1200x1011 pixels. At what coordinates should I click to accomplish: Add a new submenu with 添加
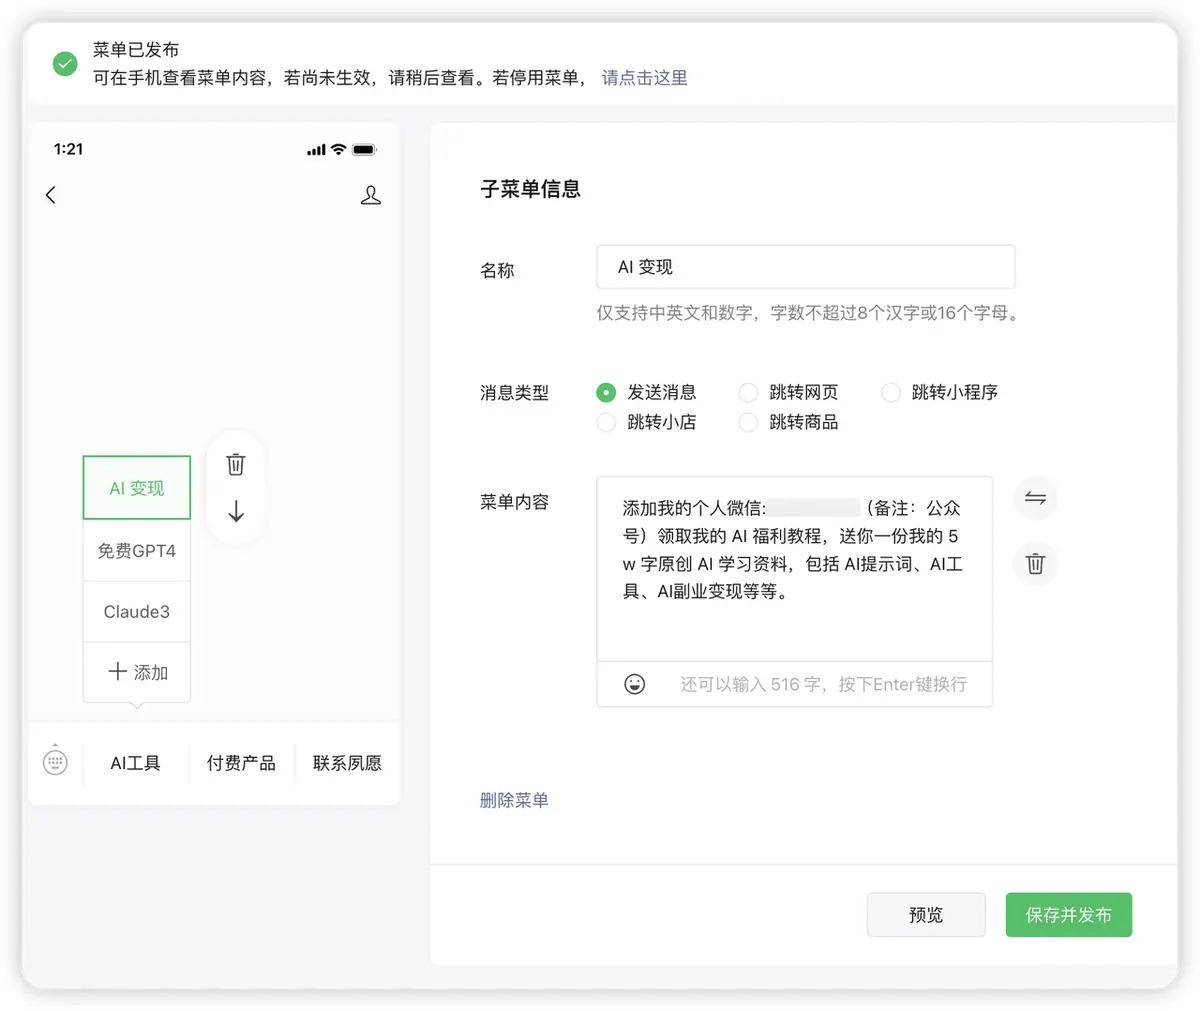pos(137,672)
